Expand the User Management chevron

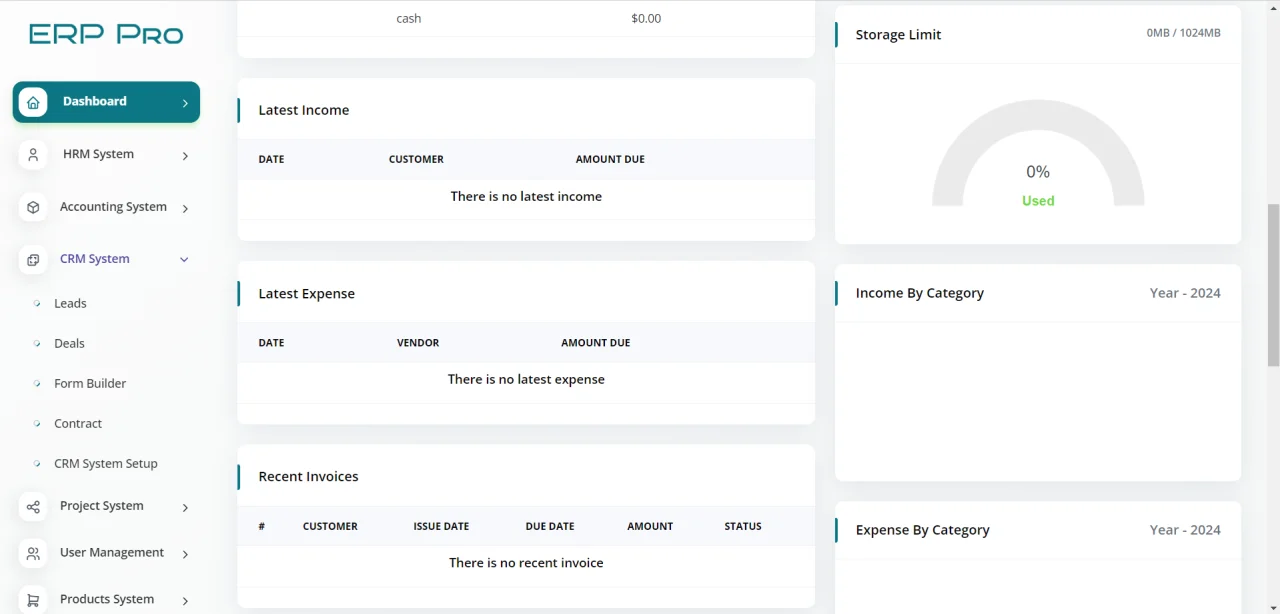(185, 554)
